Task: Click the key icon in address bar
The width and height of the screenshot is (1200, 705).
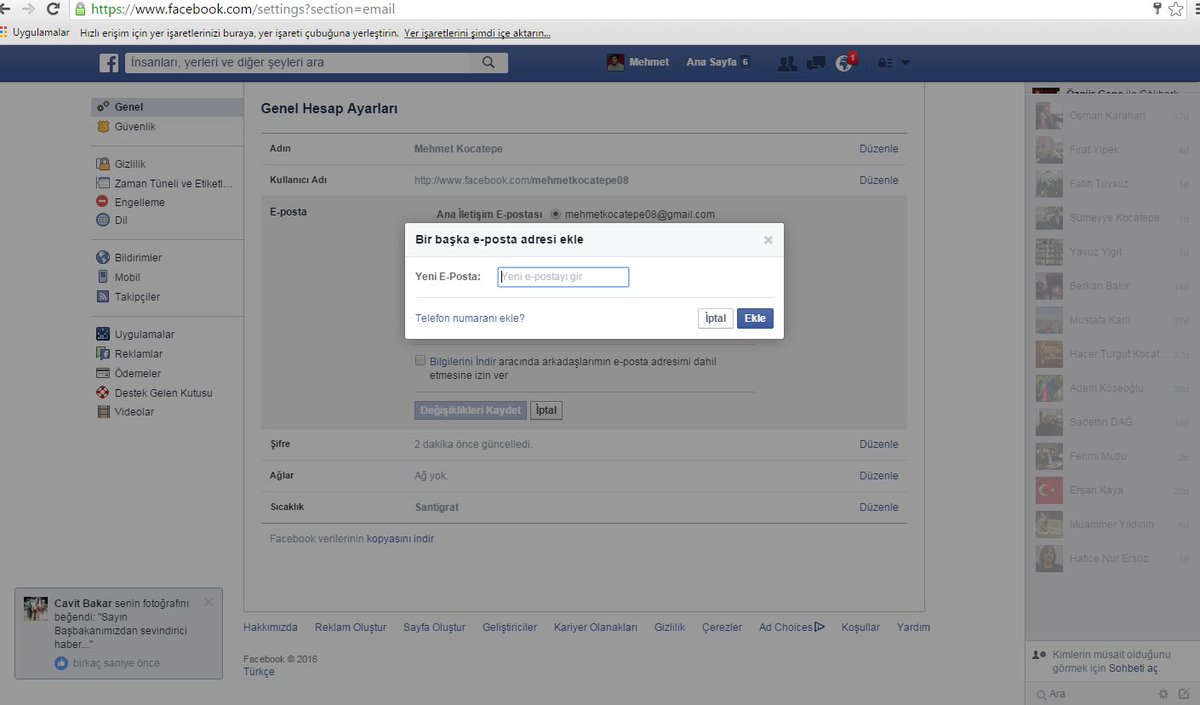Action: point(1157,9)
